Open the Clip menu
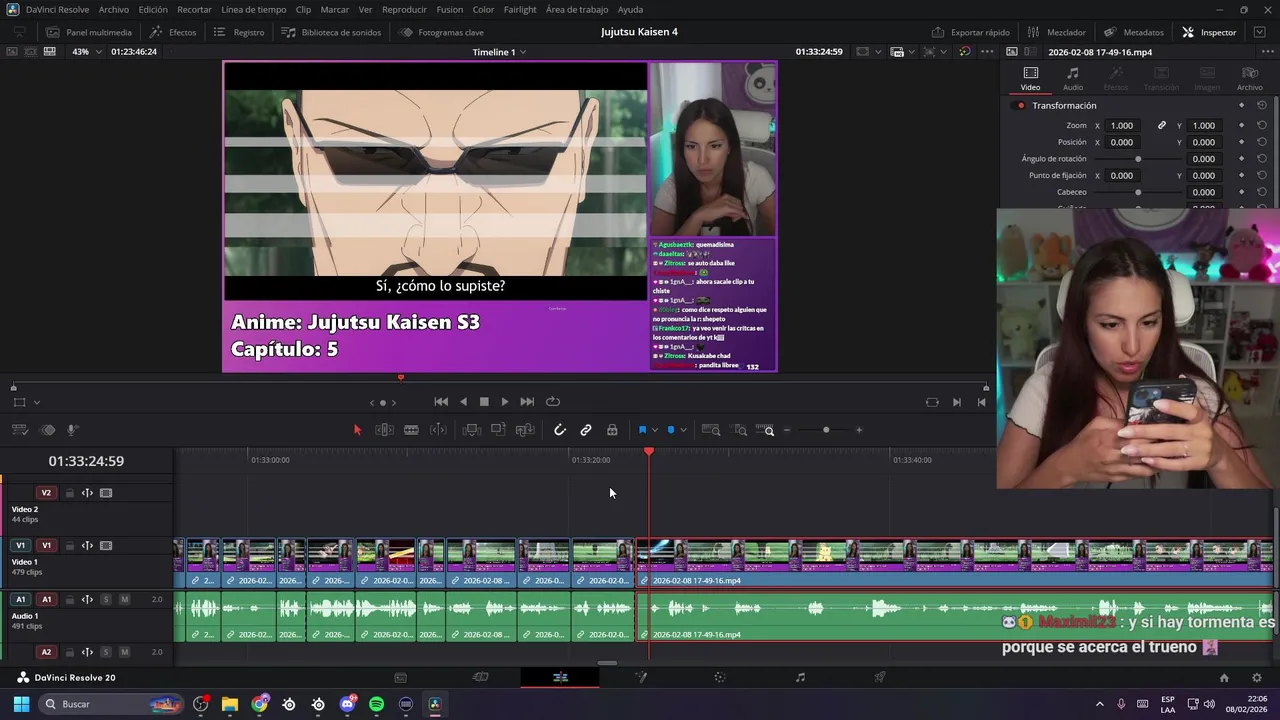 coord(303,9)
